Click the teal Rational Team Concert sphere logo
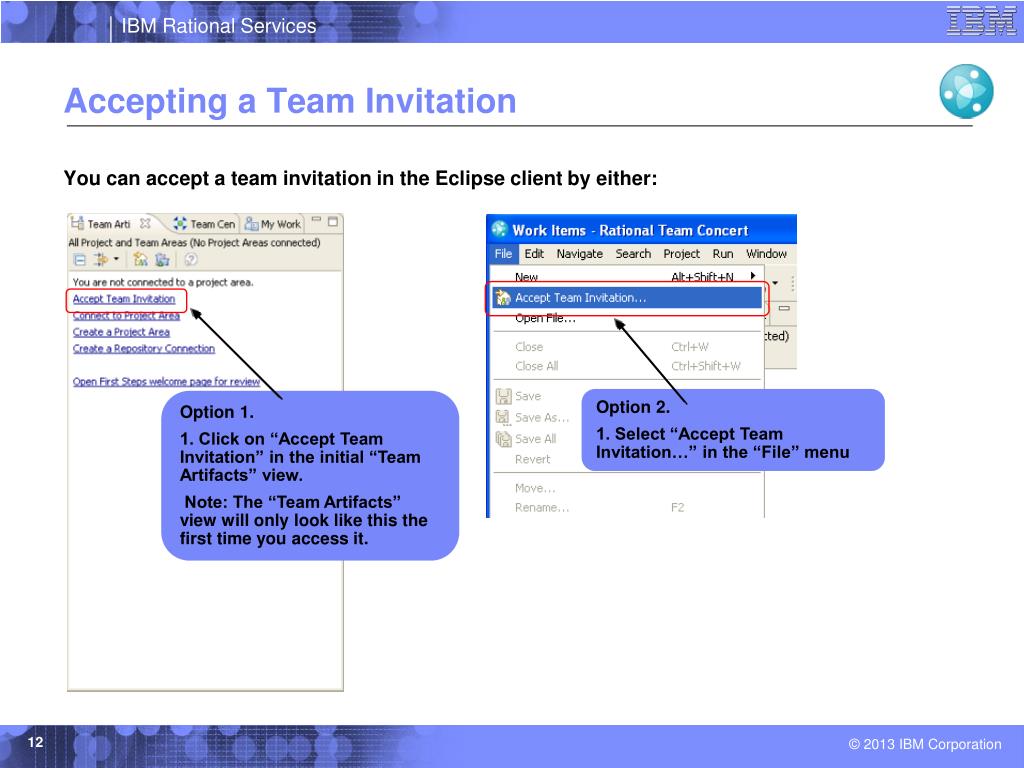The width and height of the screenshot is (1024, 768). 967,91
